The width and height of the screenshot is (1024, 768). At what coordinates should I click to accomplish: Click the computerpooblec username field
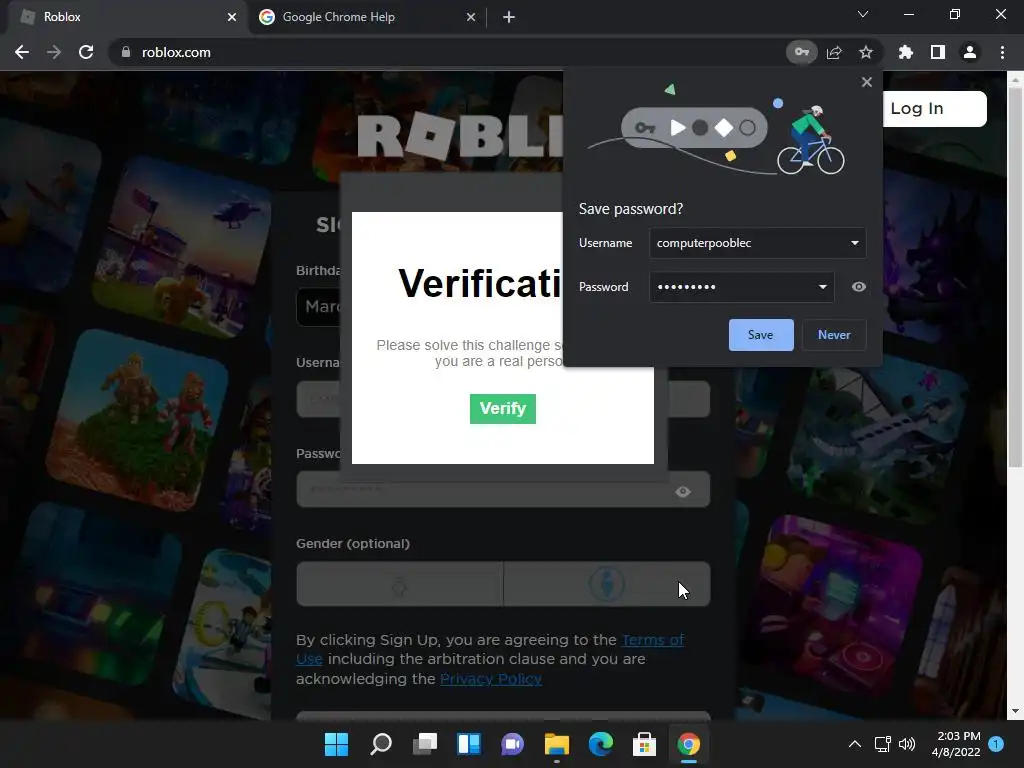[758, 243]
